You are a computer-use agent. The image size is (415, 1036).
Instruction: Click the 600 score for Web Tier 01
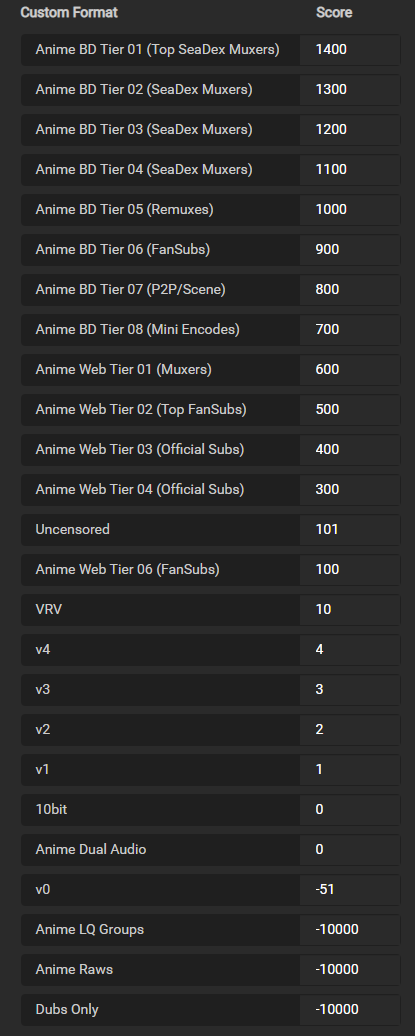pos(350,369)
